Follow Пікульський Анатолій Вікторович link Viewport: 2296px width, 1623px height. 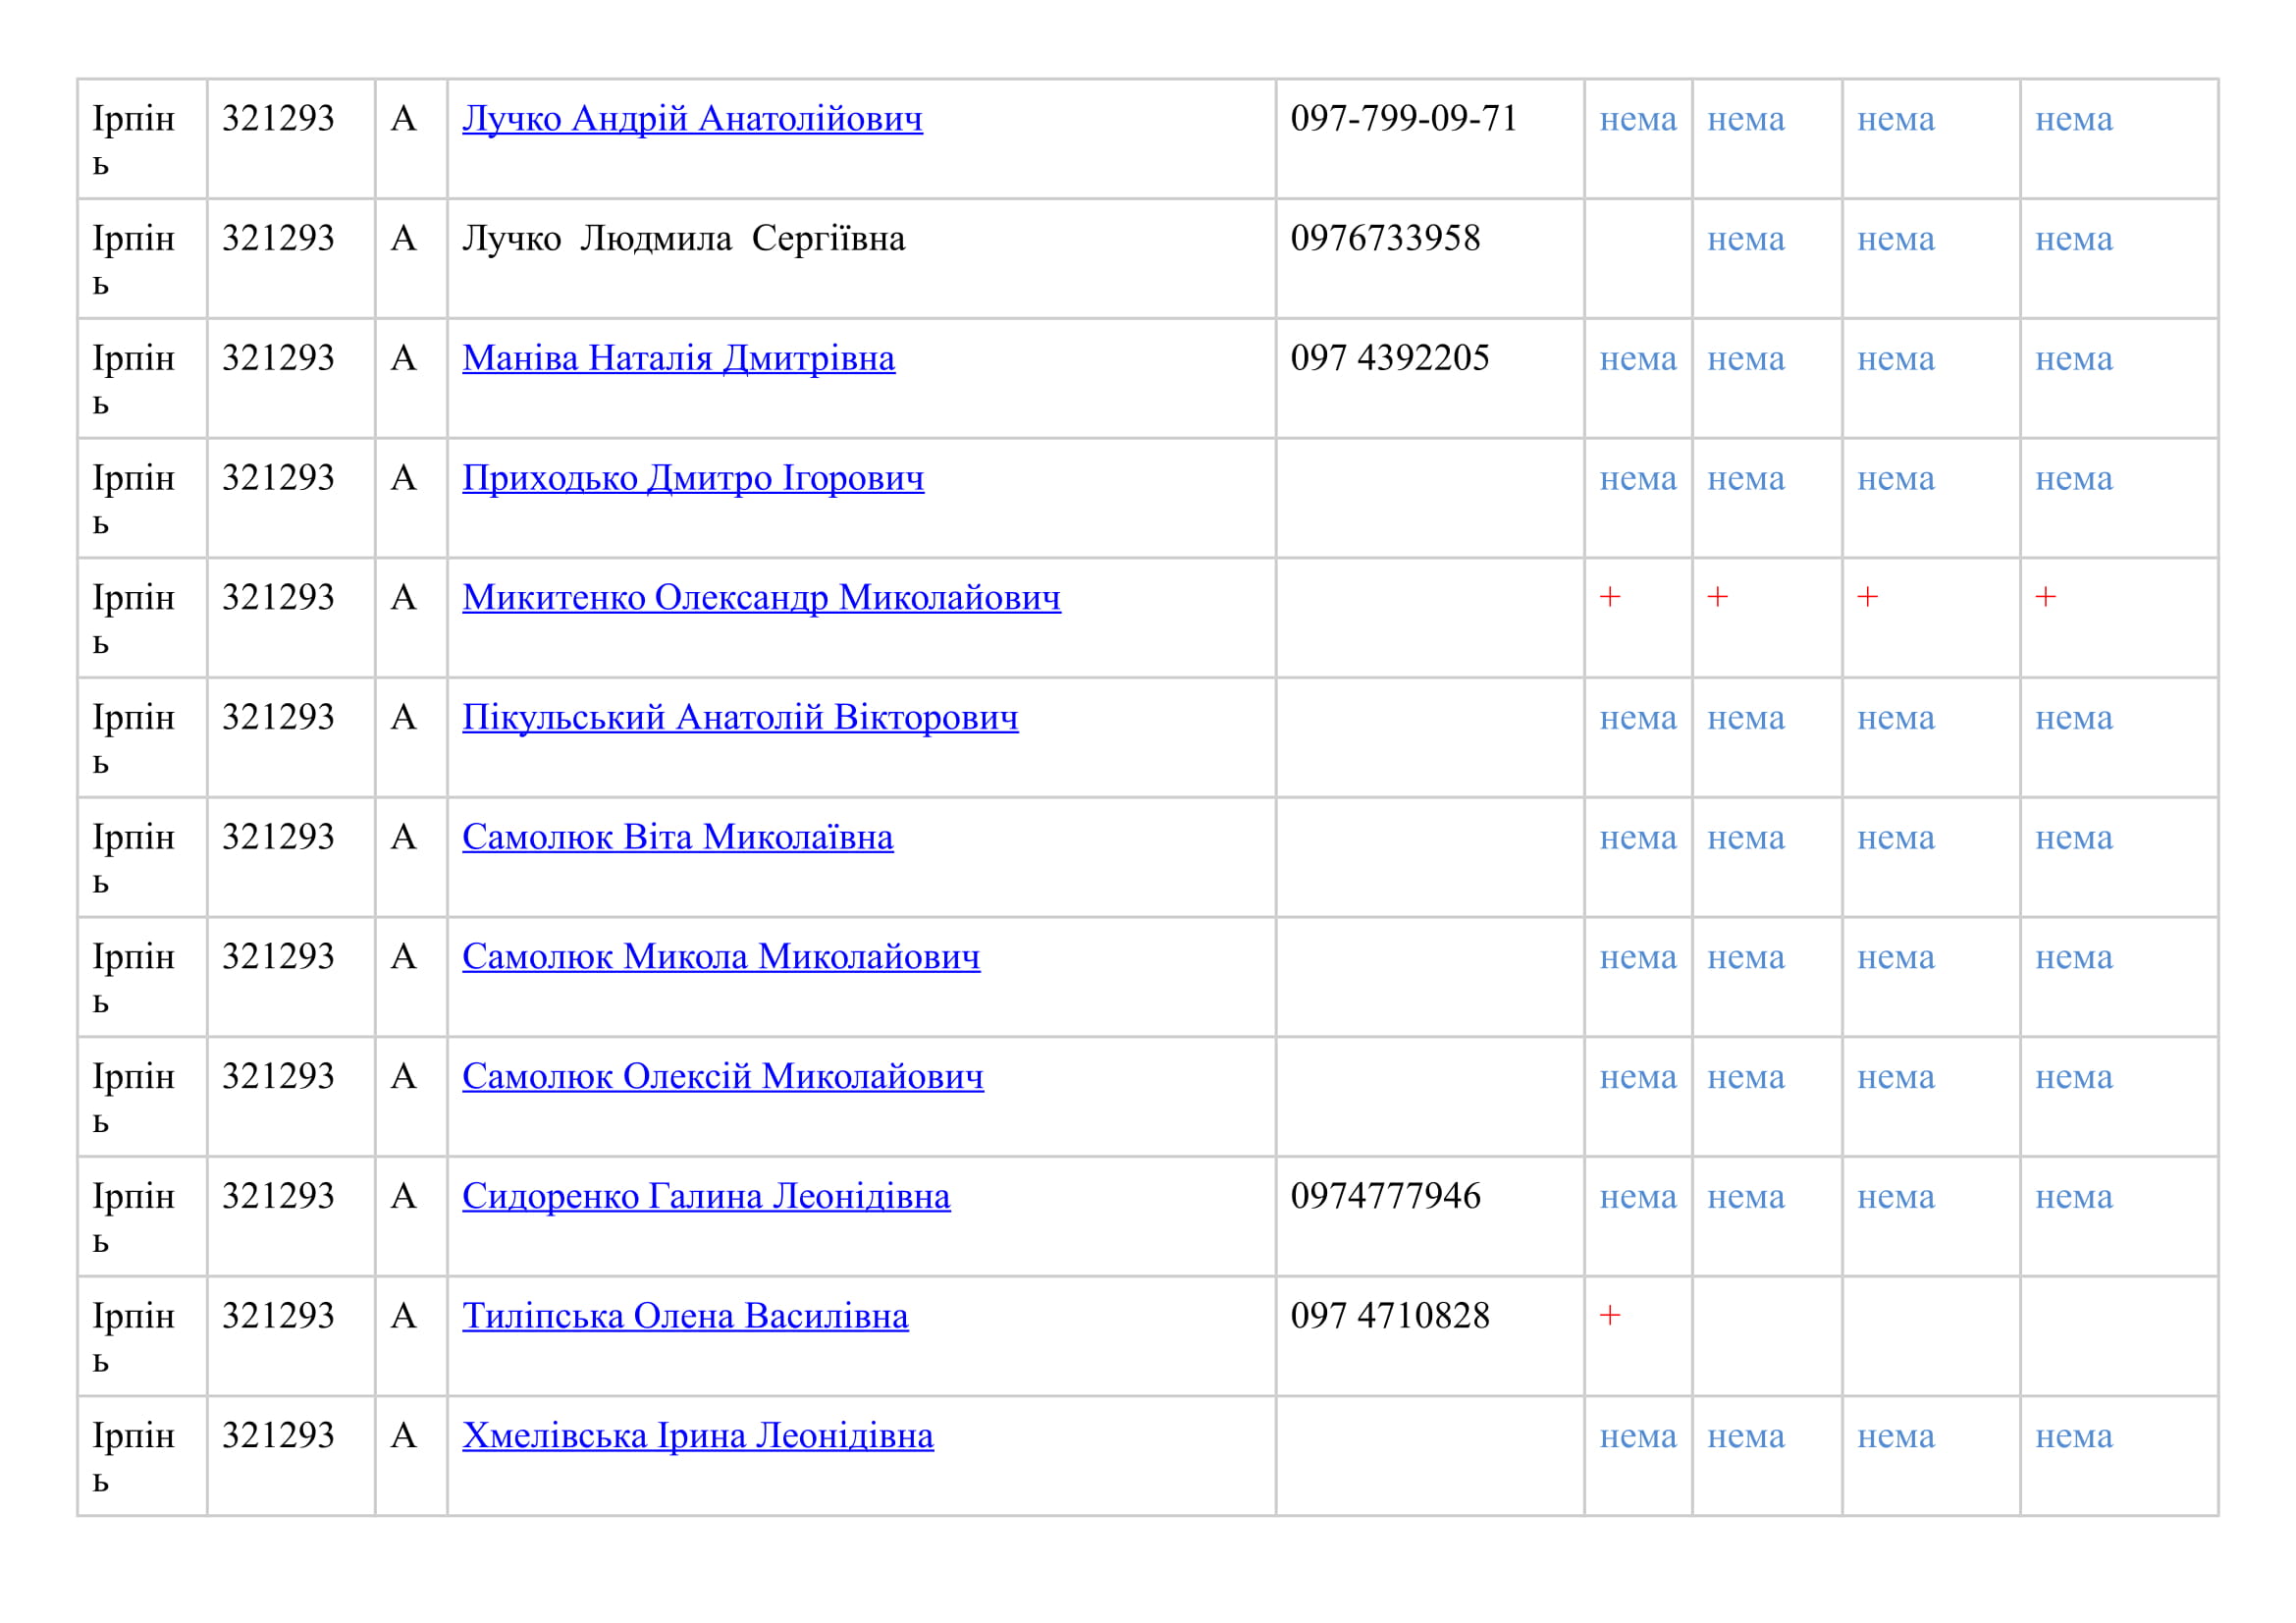click(740, 718)
